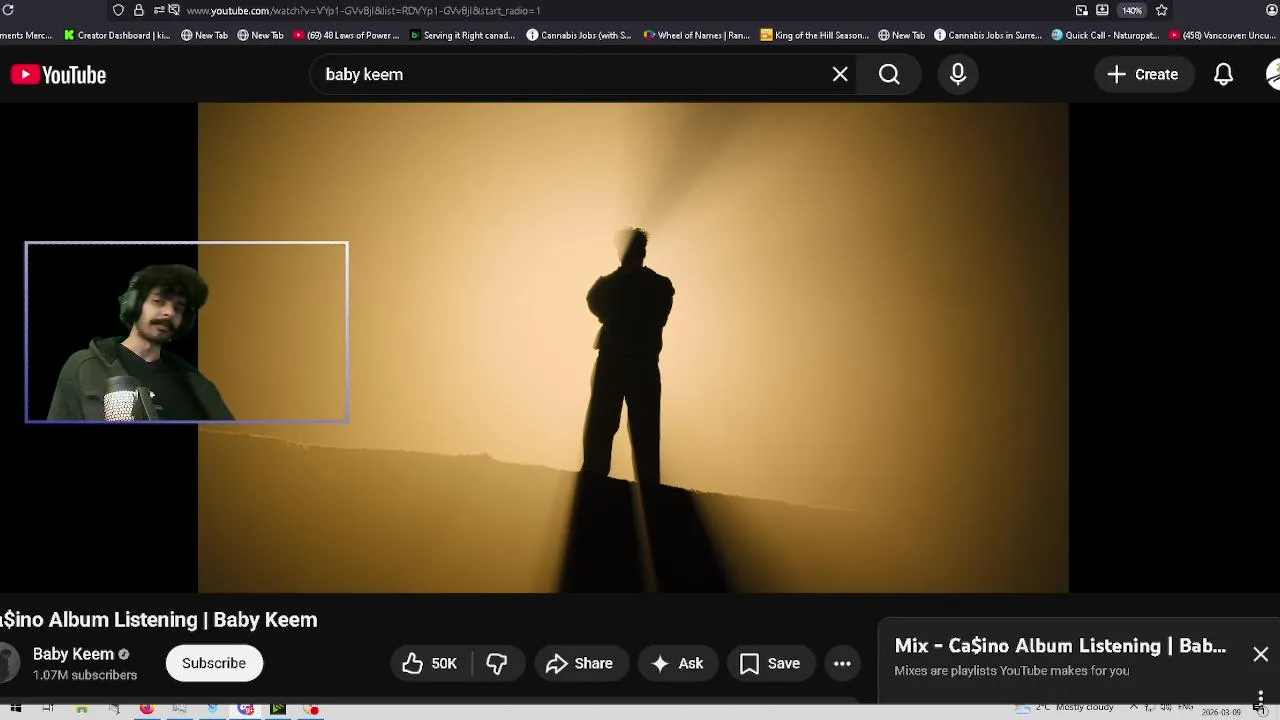Image resolution: width=1280 pixels, height=720 pixels.
Task: Open the 'Serving it Right' bookmark
Action: (x=462, y=35)
